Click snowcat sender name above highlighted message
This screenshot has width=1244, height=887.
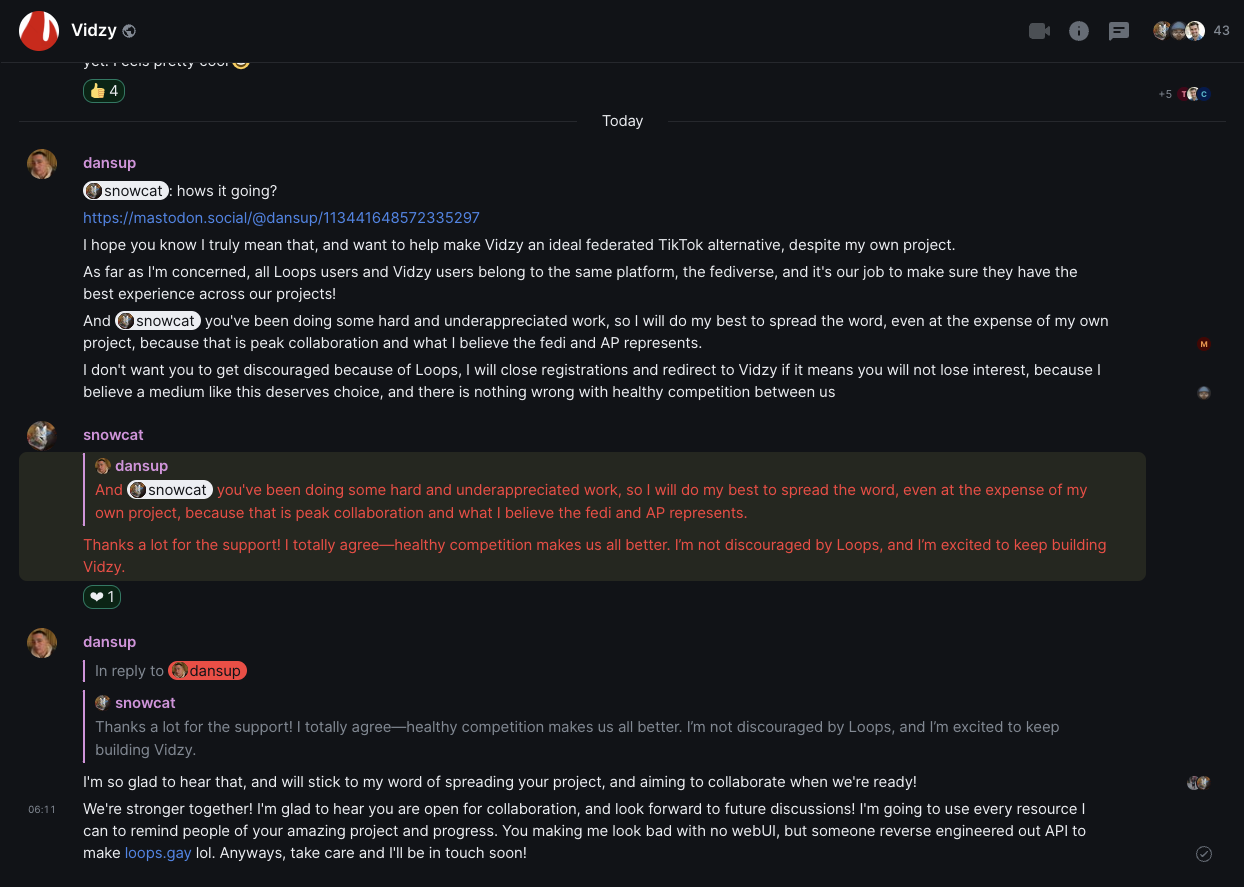pos(113,435)
